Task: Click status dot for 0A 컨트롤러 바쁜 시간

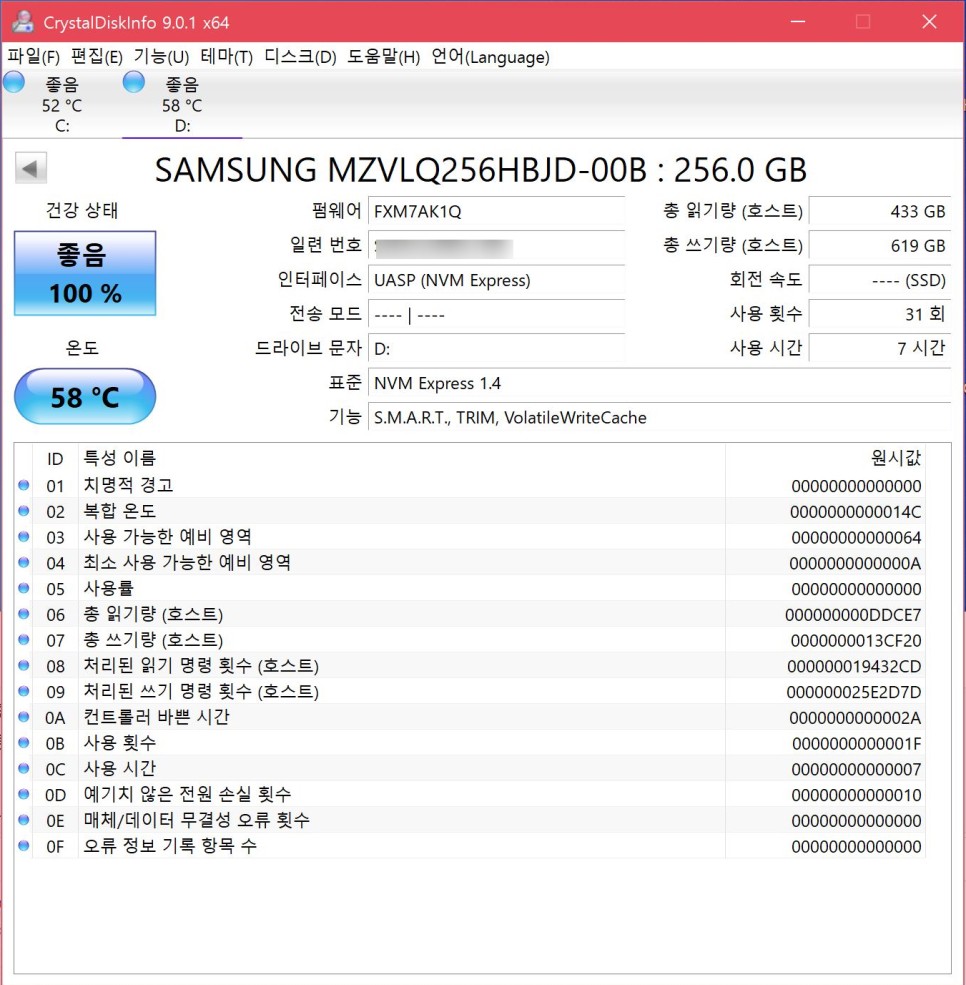Action: (24, 717)
